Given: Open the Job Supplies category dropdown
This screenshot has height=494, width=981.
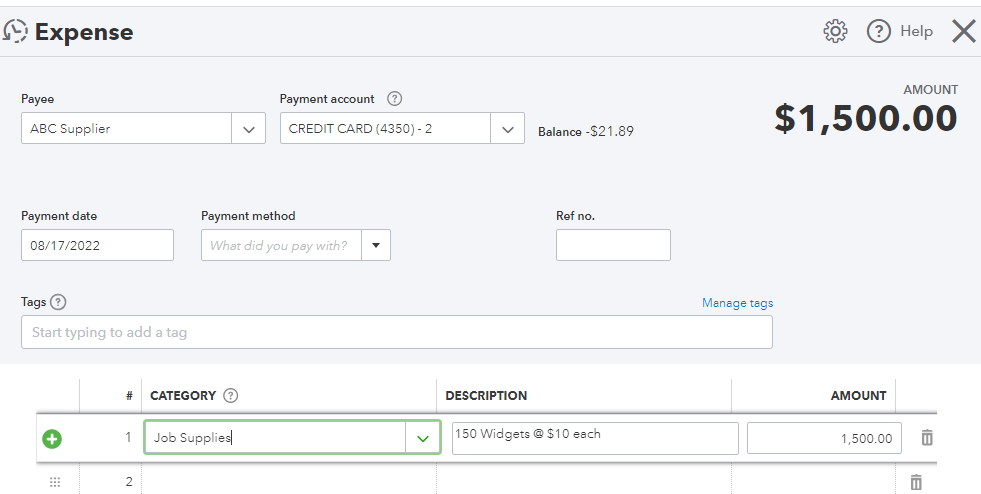Looking at the screenshot, I should (x=422, y=438).
